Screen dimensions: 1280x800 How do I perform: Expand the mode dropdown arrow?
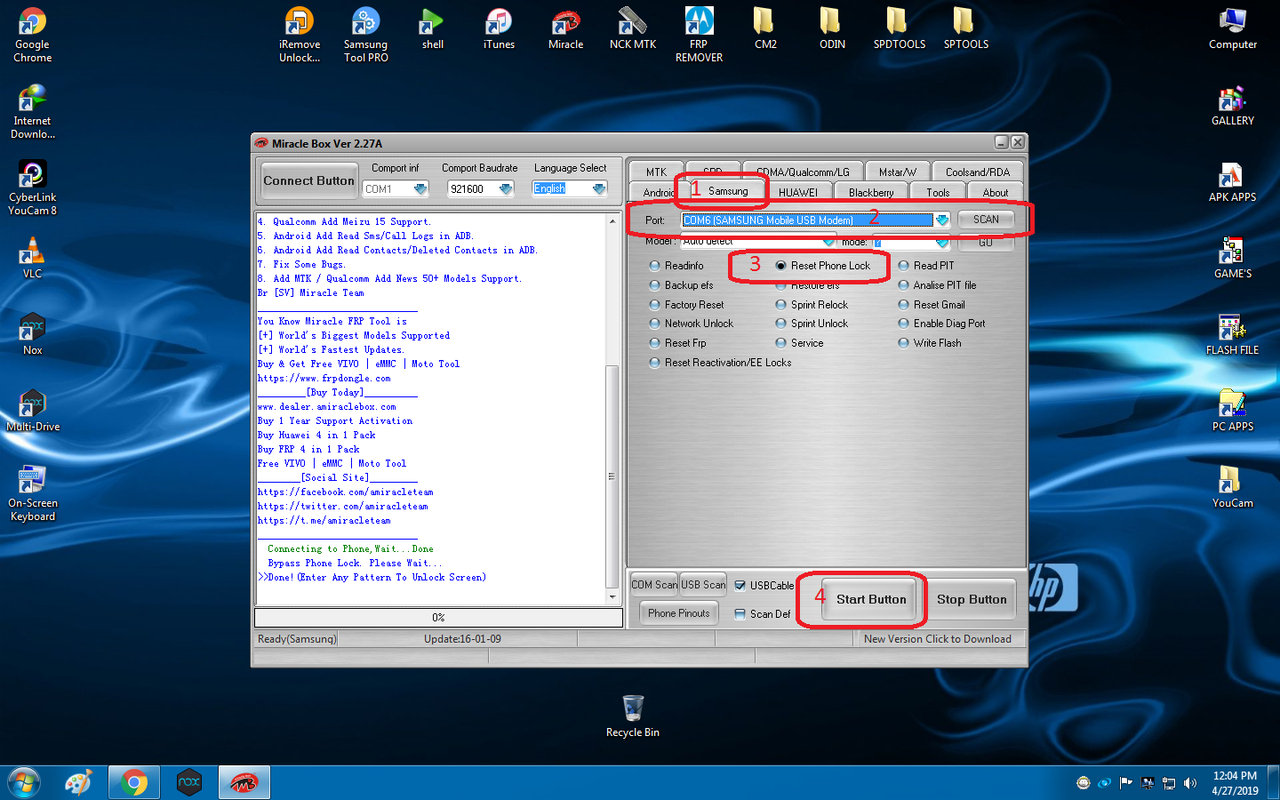coord(941,242)
